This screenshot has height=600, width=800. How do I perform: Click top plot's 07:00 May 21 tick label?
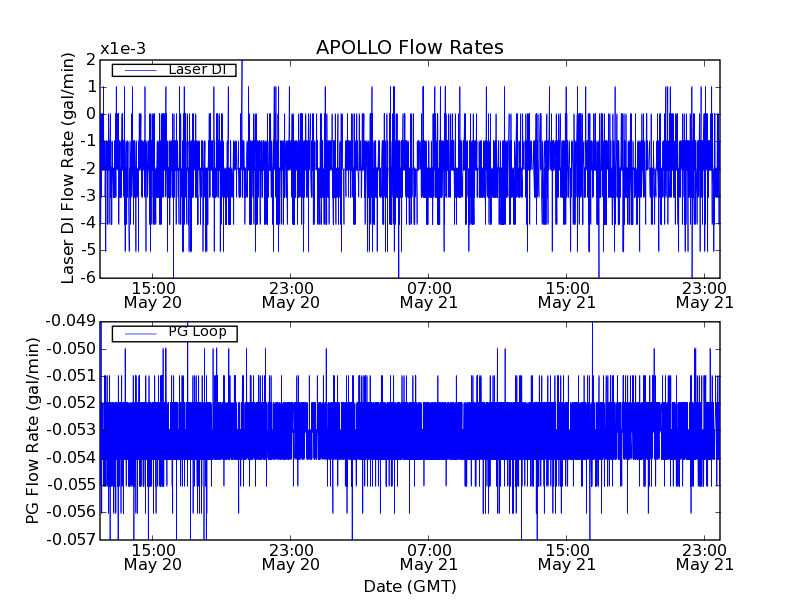[x=428, y=294]
